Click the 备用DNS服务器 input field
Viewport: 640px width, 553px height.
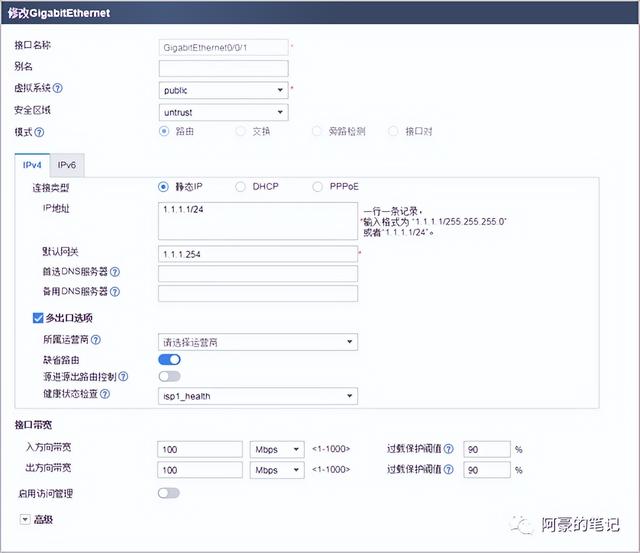(x=258, y=293)
